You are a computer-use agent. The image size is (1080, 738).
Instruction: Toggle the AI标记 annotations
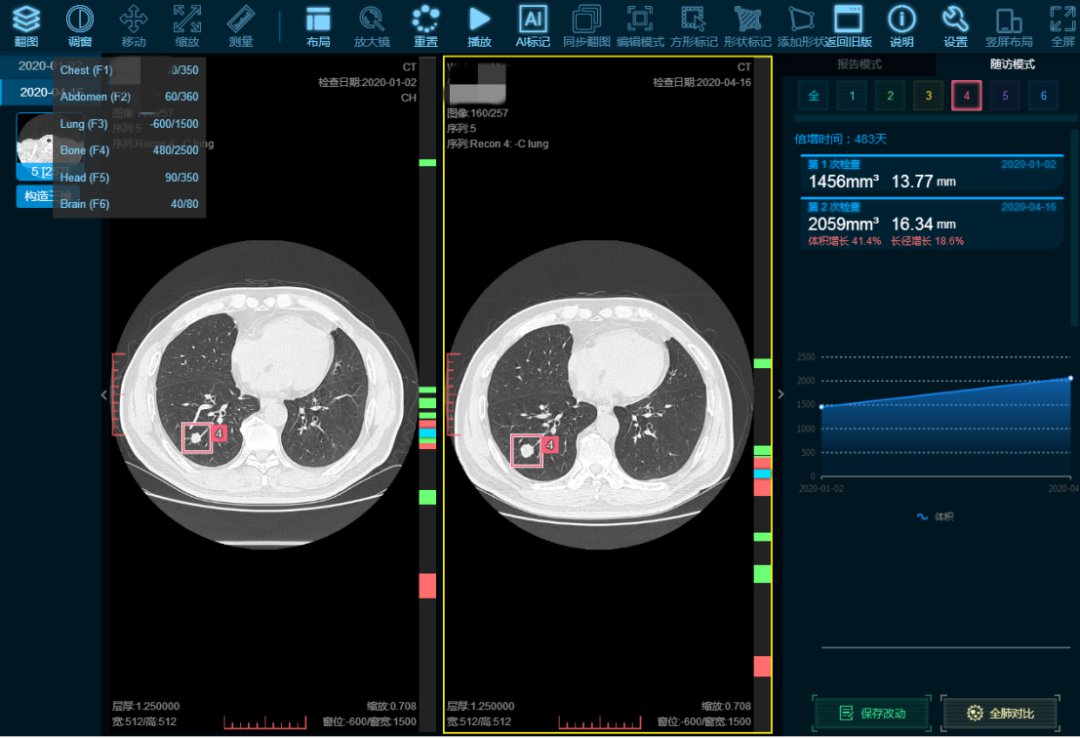click(x=532, y=25)
